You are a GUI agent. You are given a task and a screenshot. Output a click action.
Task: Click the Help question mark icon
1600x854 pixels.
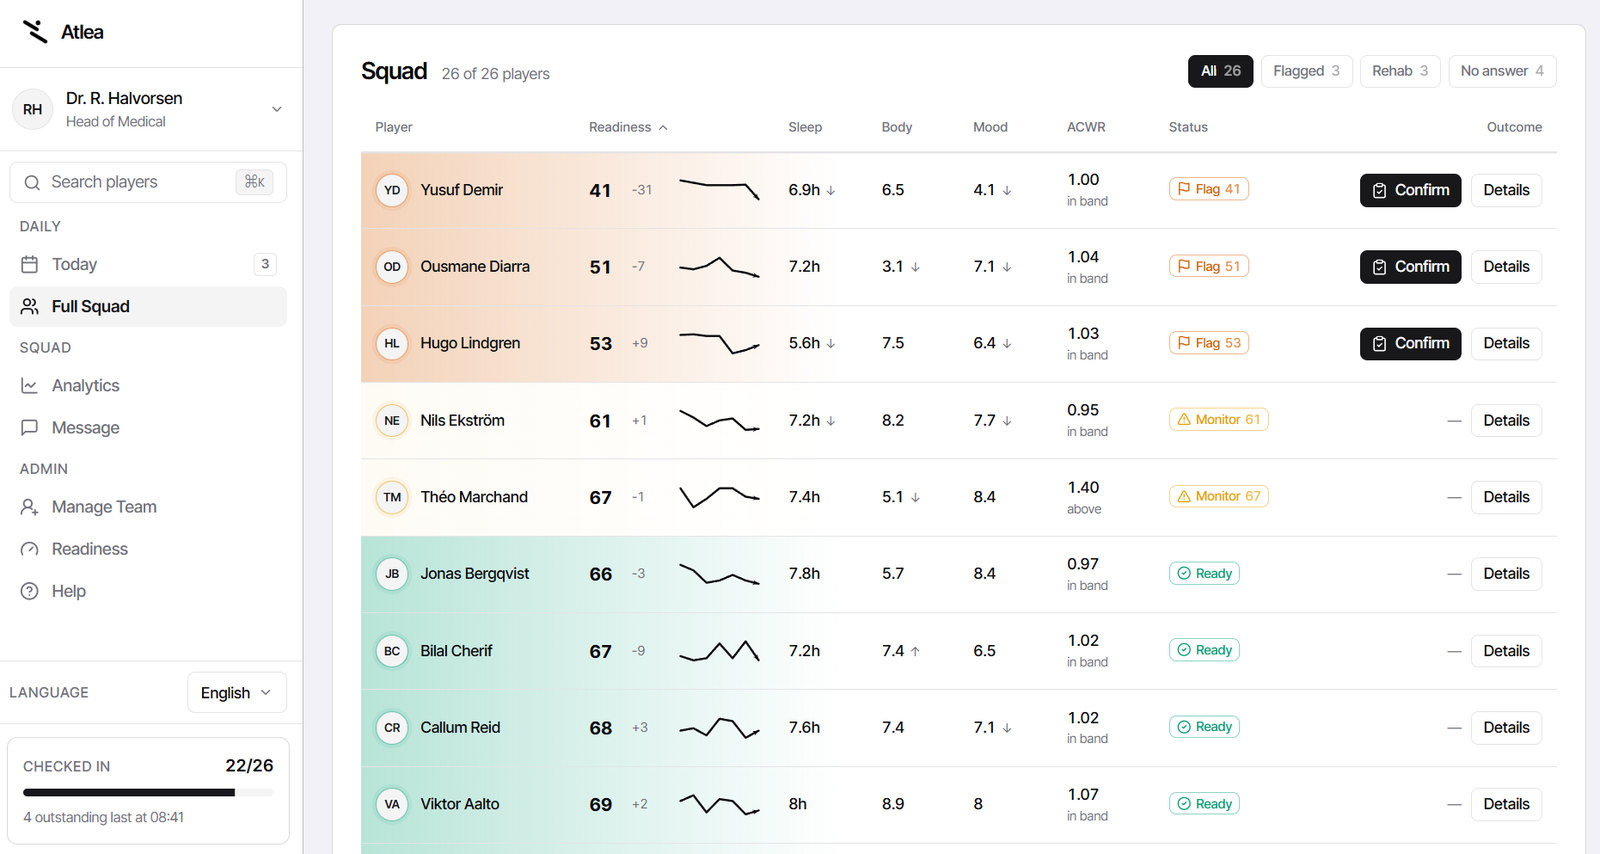pos(30,590)
